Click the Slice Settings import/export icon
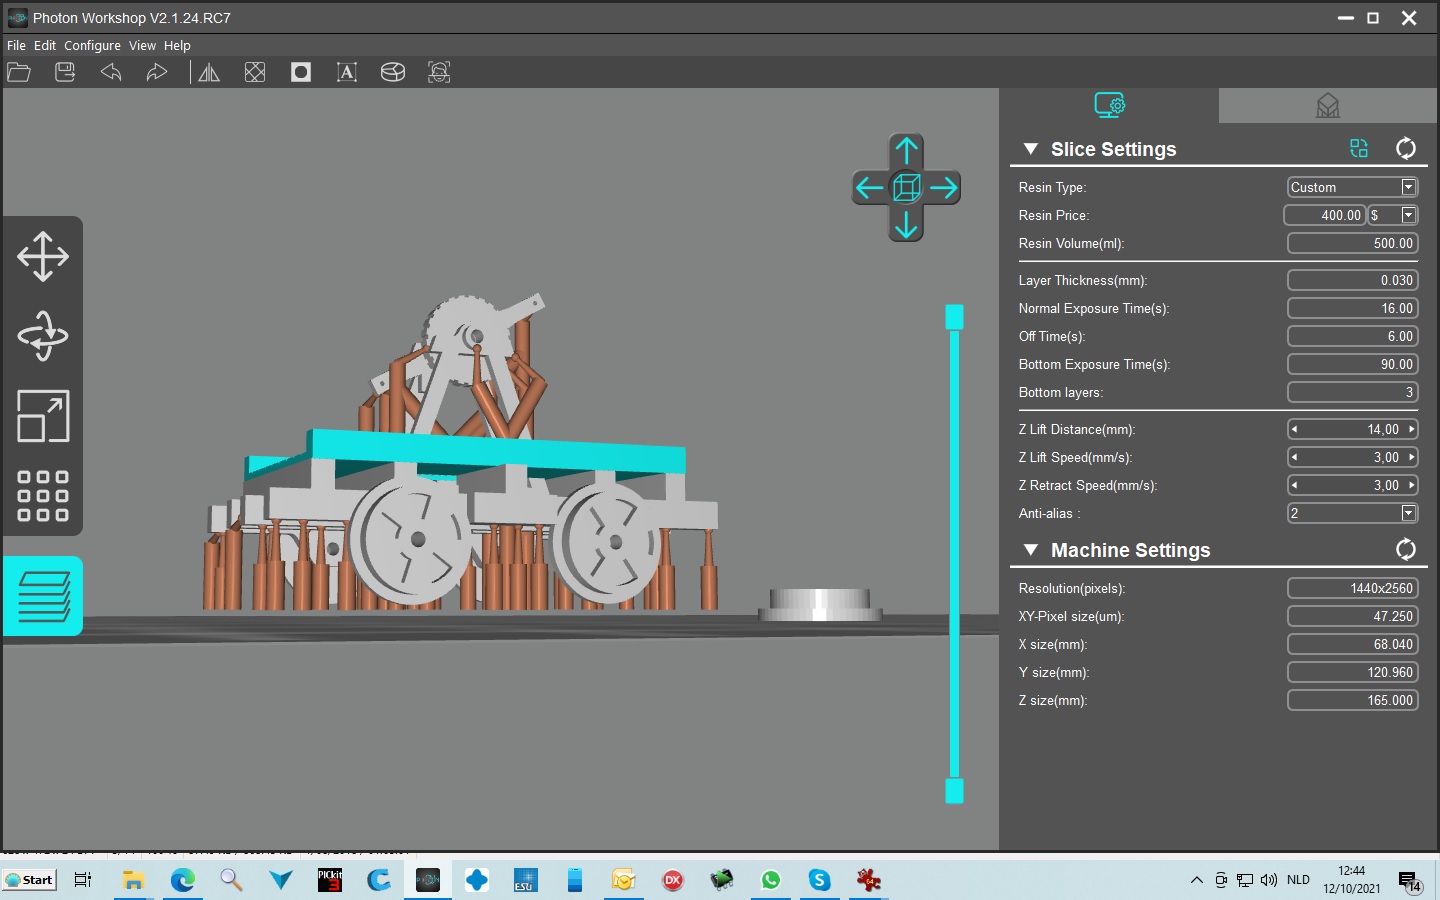1440x900 pixels. pos(1359,149)
